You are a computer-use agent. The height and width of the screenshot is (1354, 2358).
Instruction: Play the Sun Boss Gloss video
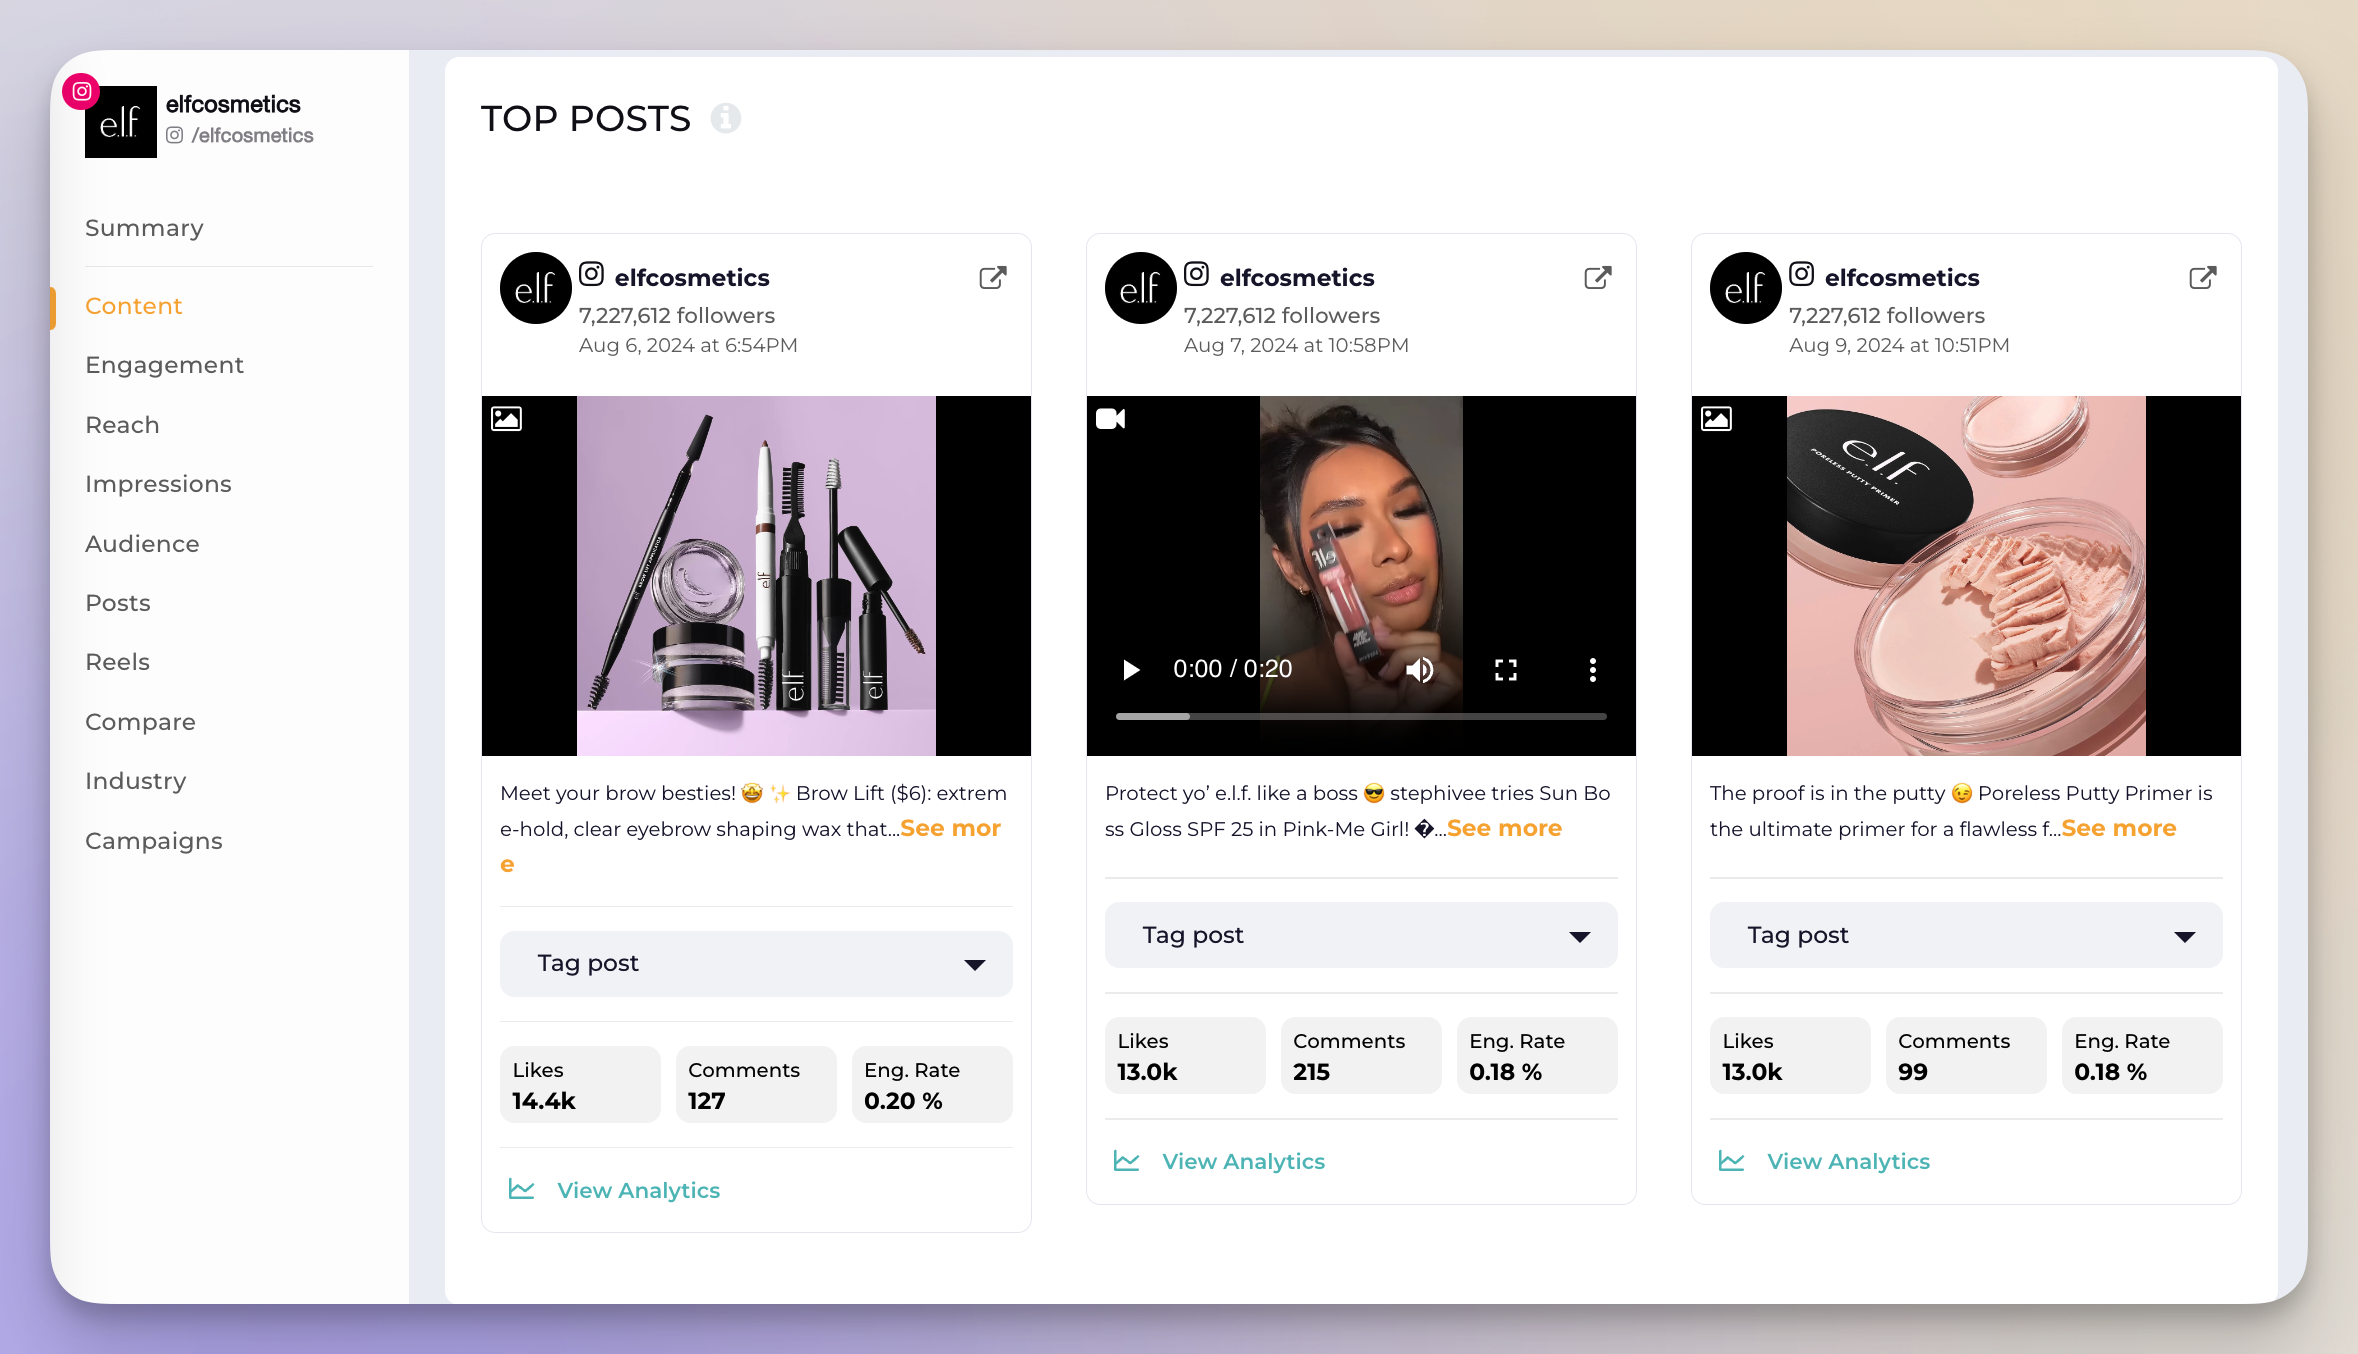click(x=1131, y=669)
